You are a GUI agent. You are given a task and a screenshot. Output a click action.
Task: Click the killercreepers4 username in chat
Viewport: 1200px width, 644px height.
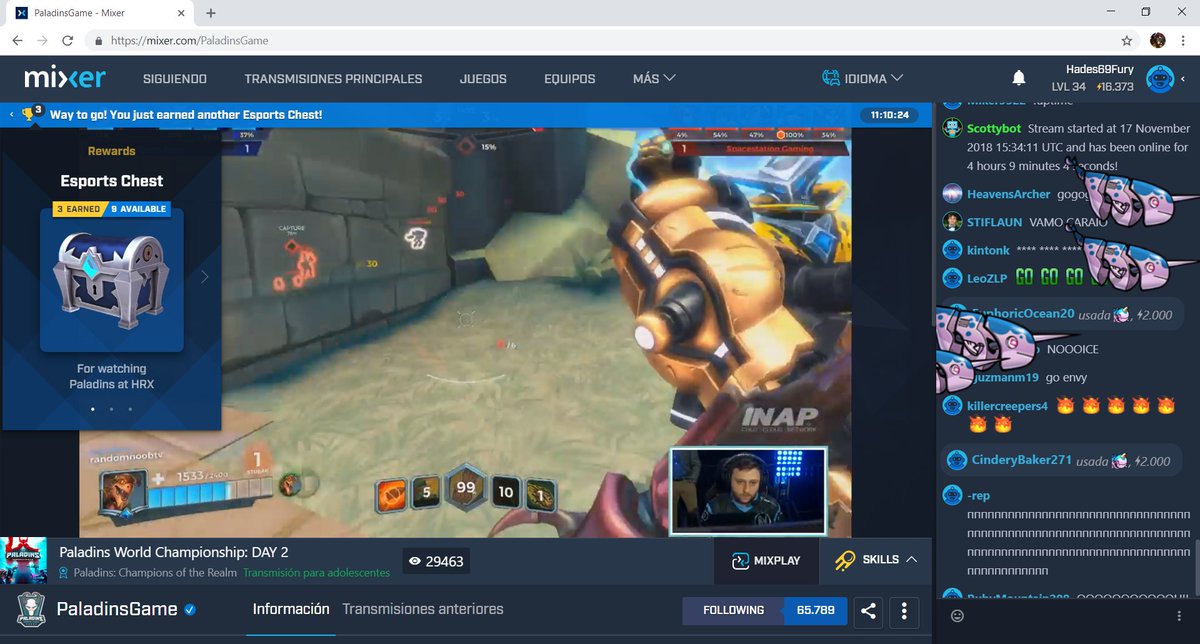point(1007,406)
